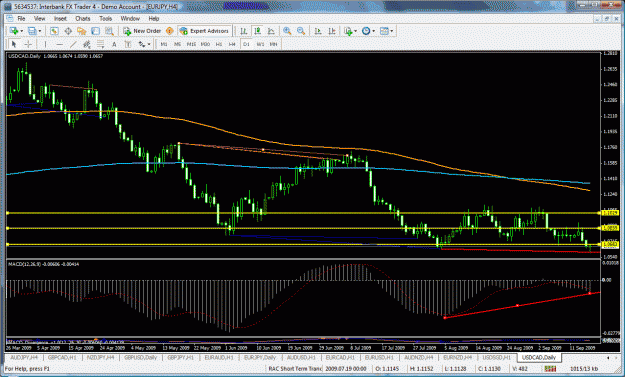This screenshot has height=377, width=625.
Task: Click the Templates icon
Action: (x=384, y=31)
